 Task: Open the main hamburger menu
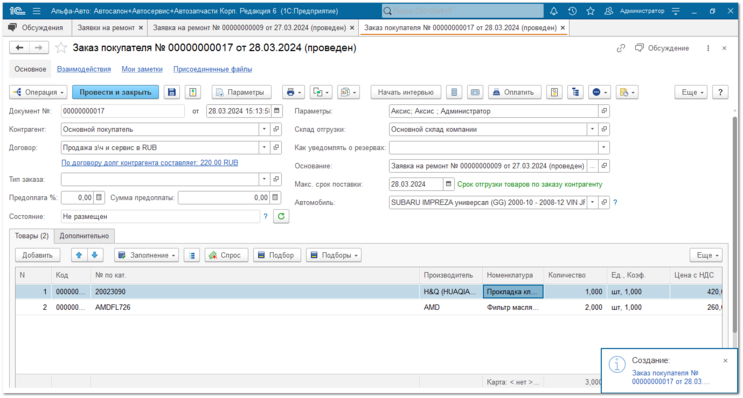pyautogui.click(x=37, y=11)
